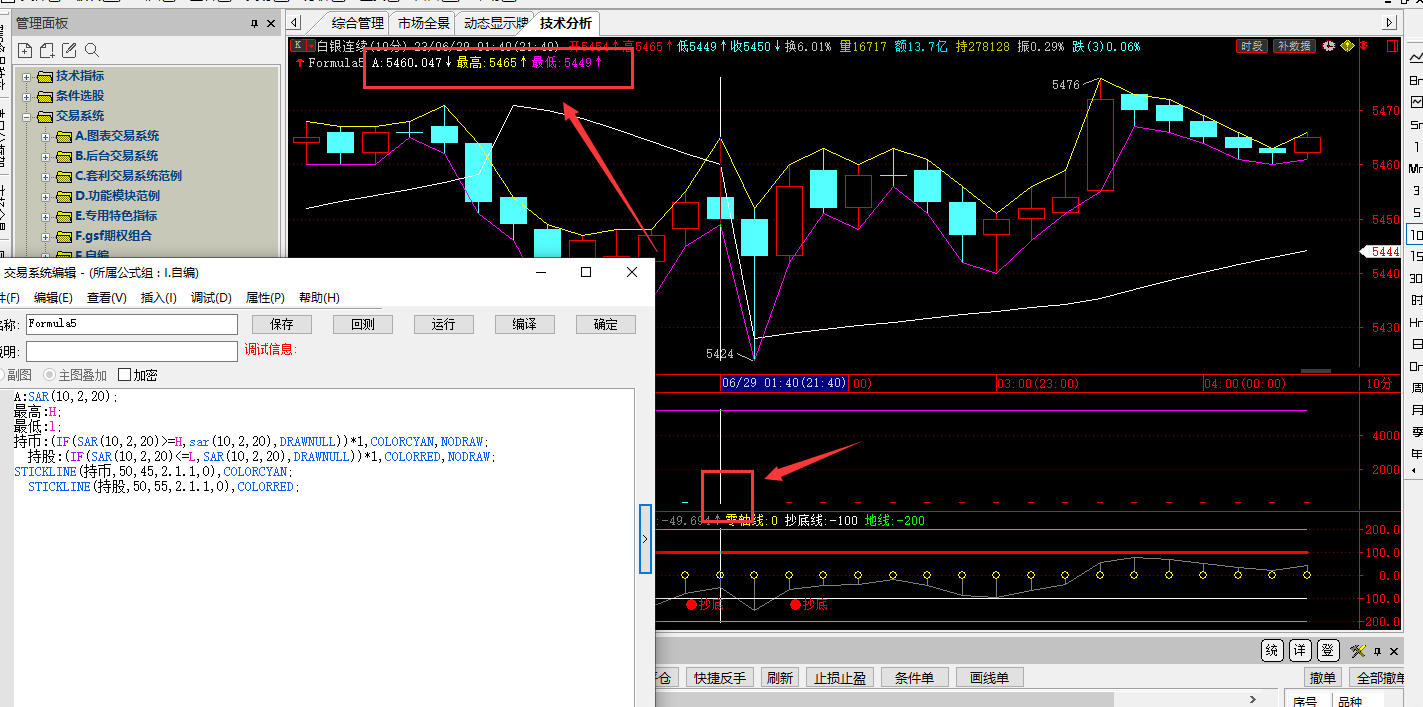Viewport: 1423px width, 707px height.
Task: Click the 条件单 button
Action: point(914,678)
